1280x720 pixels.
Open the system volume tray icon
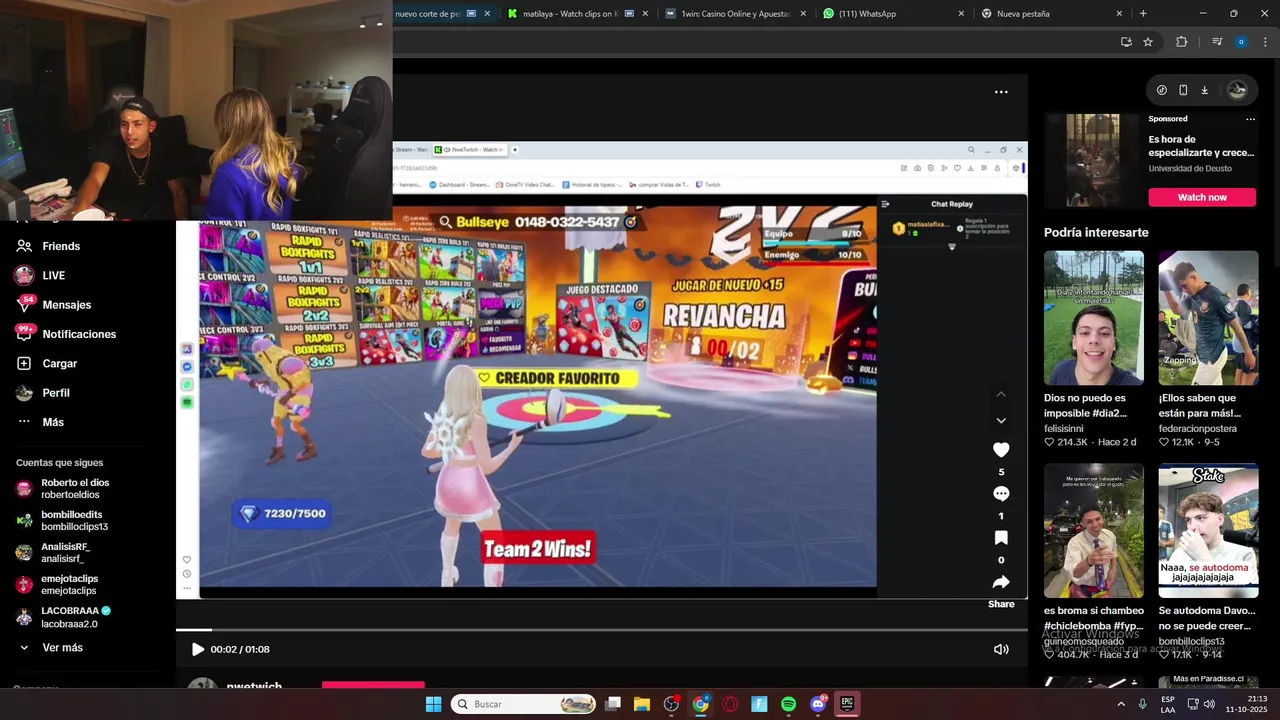pos(1209,704)
